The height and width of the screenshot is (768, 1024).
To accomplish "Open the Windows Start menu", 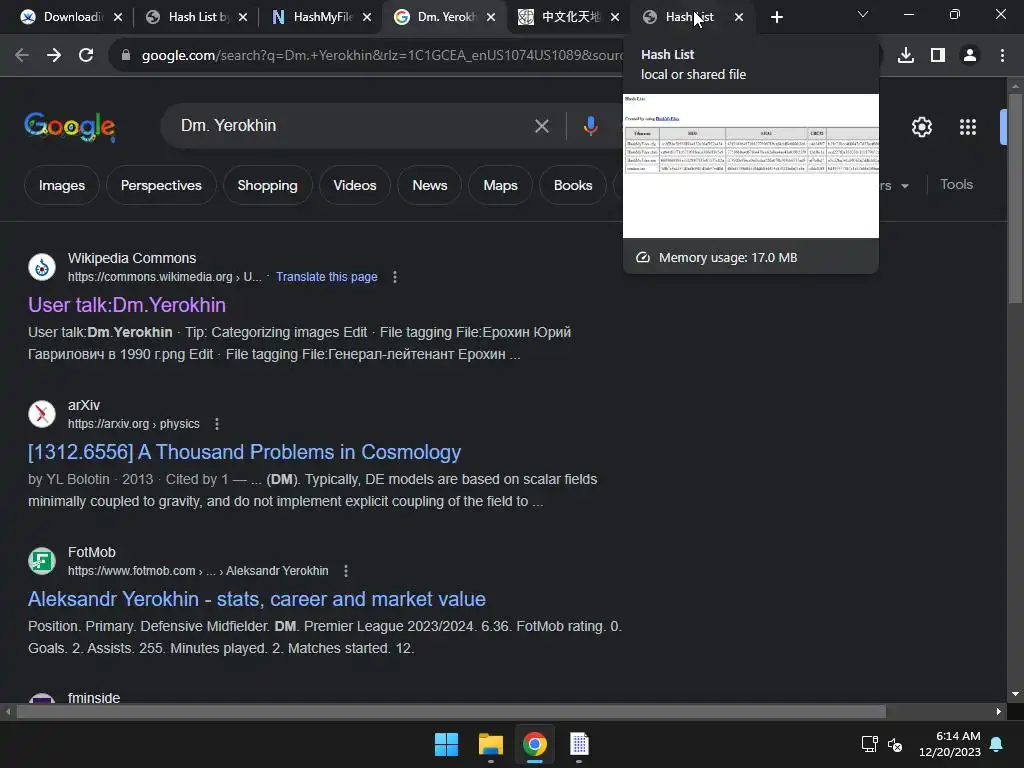I will tap(447, 744).
